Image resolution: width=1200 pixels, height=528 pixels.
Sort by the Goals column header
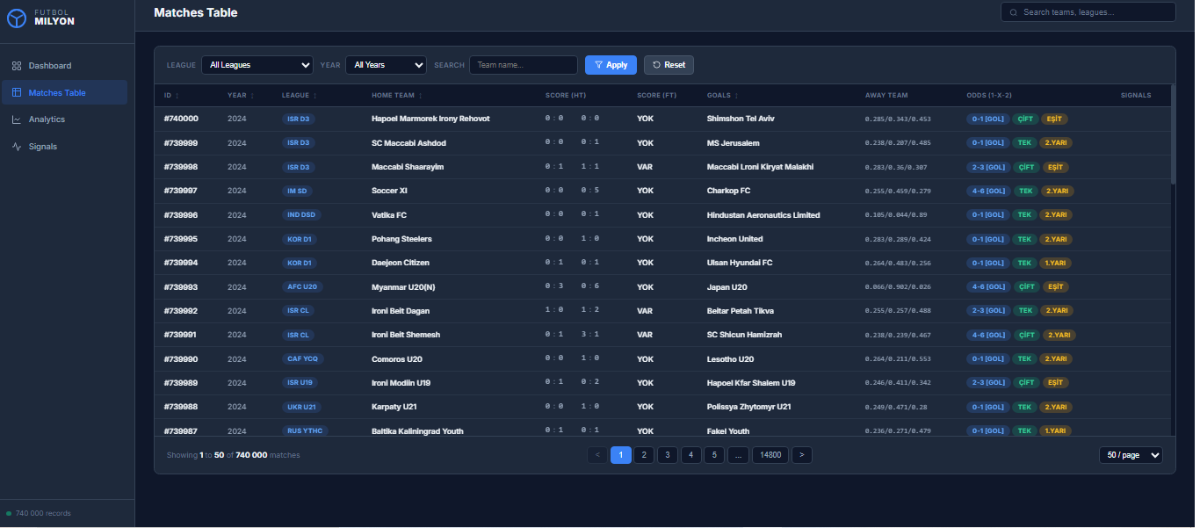[722, 96]
